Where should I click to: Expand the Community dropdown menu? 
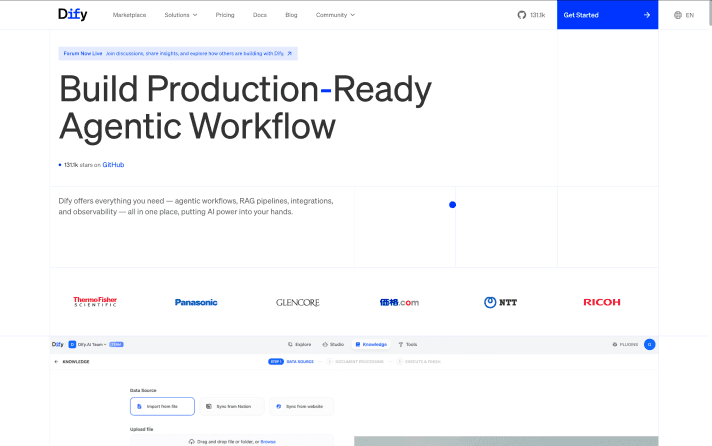click(335, 15)
